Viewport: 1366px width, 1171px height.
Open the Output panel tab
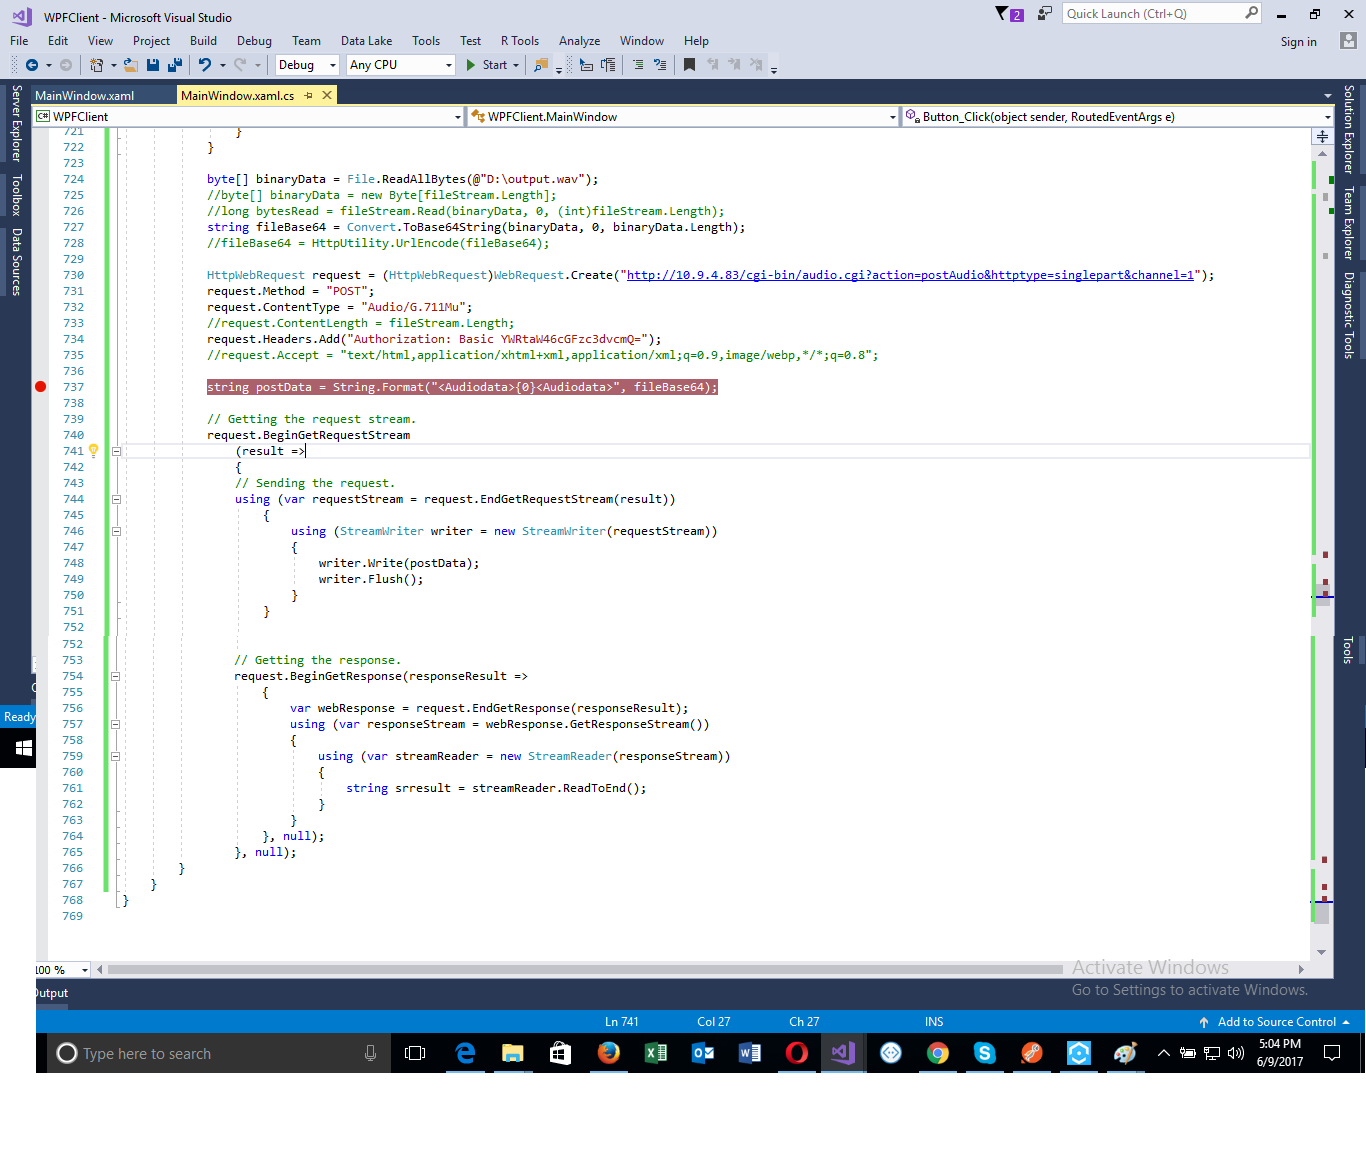coord(52,993)
